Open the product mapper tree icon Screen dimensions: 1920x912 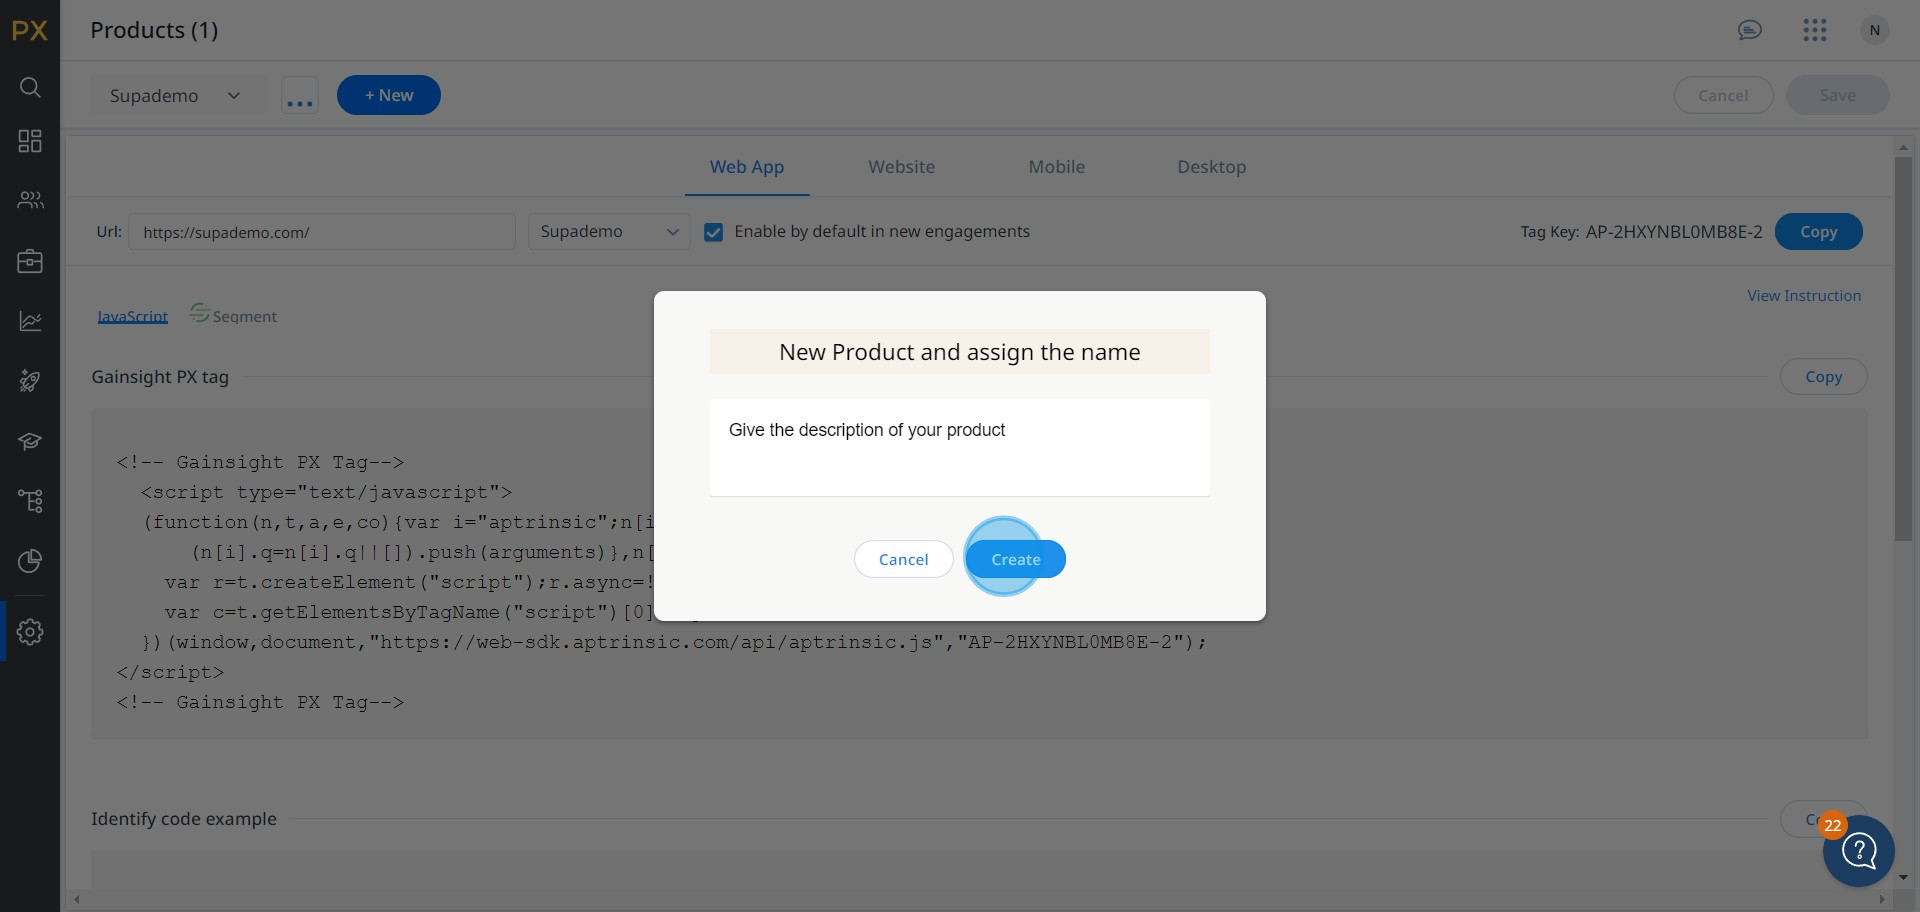(x=30, y=501)
